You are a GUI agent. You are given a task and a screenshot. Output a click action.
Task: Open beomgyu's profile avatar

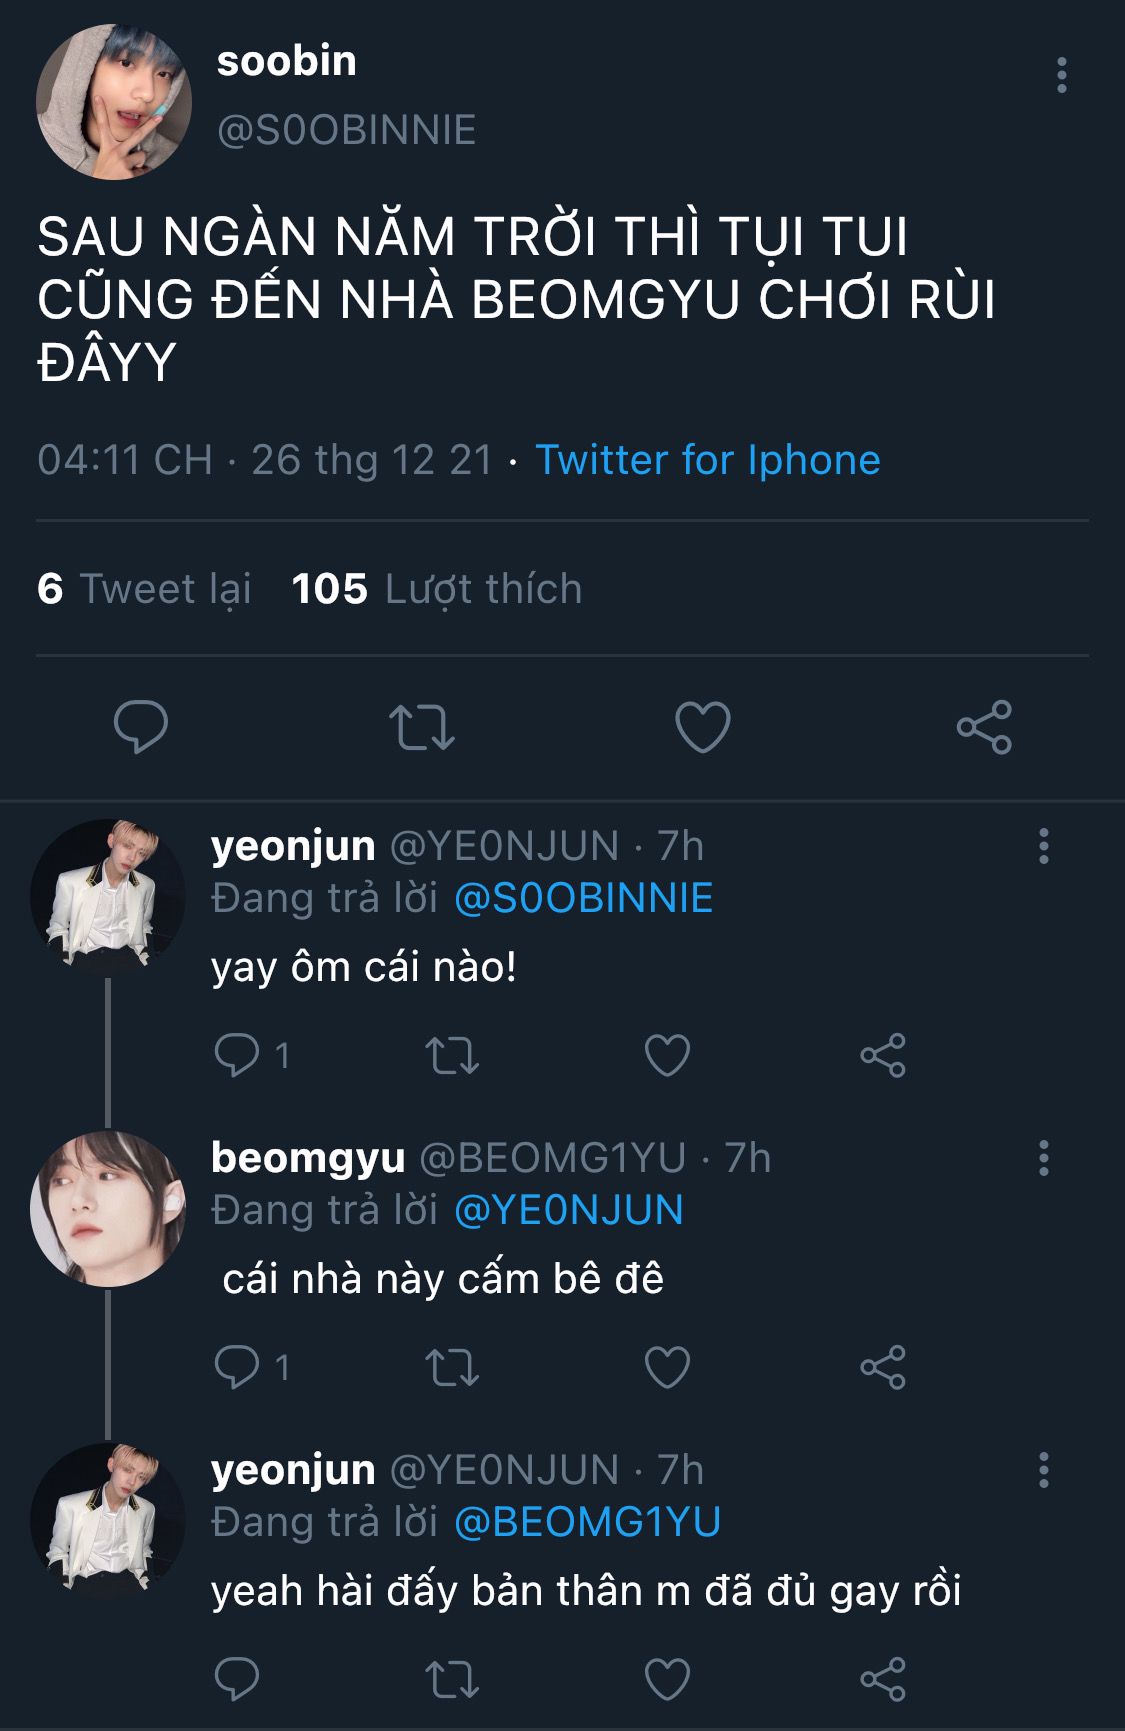coord(108,1208)
